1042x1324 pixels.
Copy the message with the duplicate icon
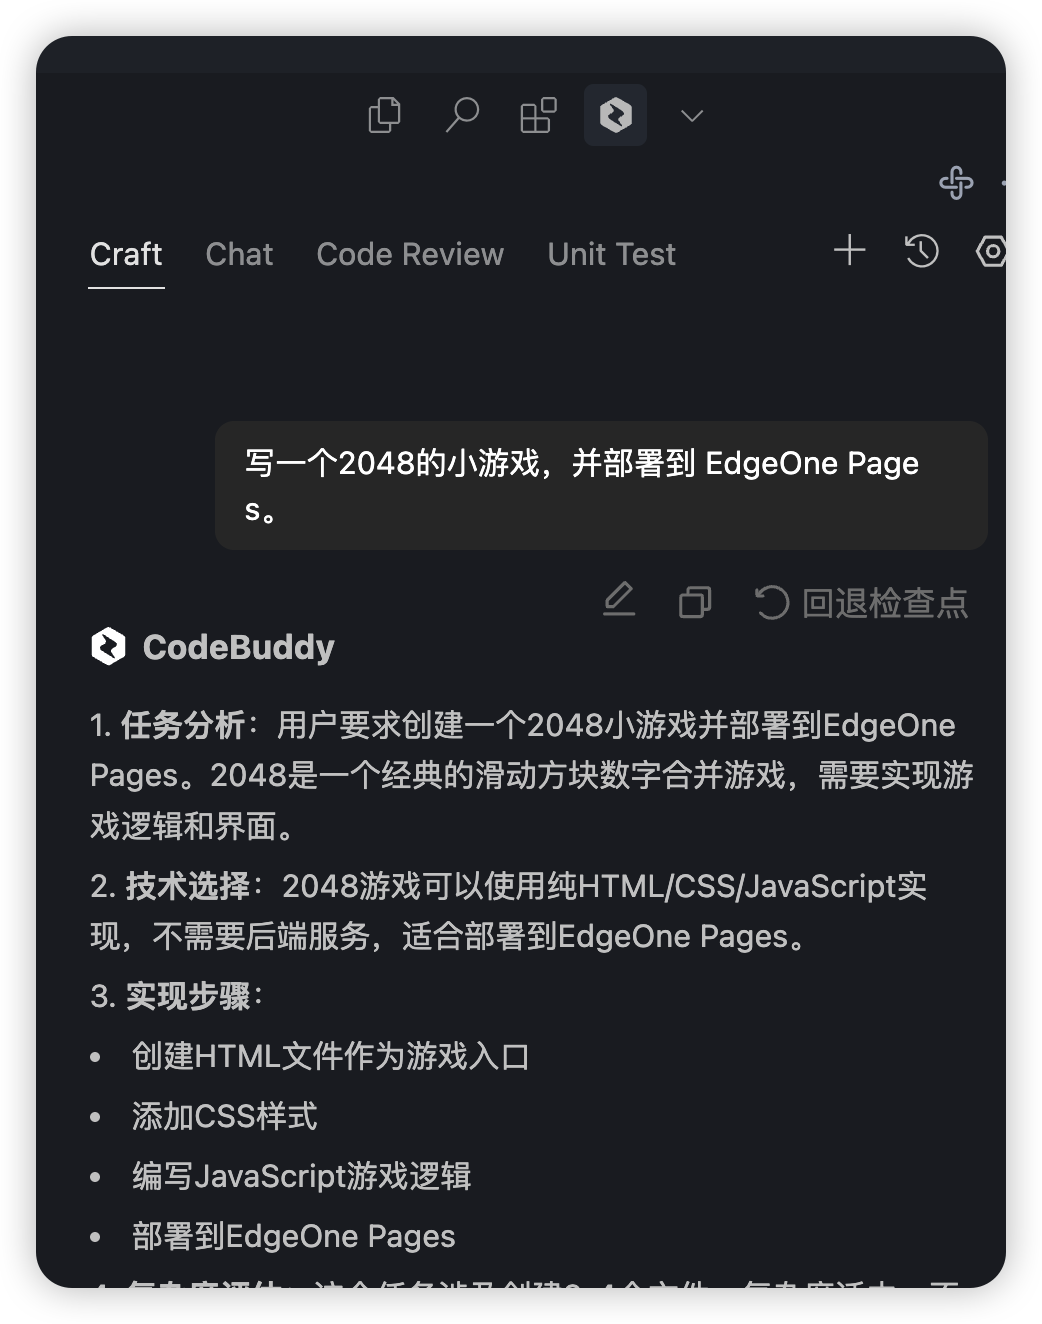tap(695, 601)
